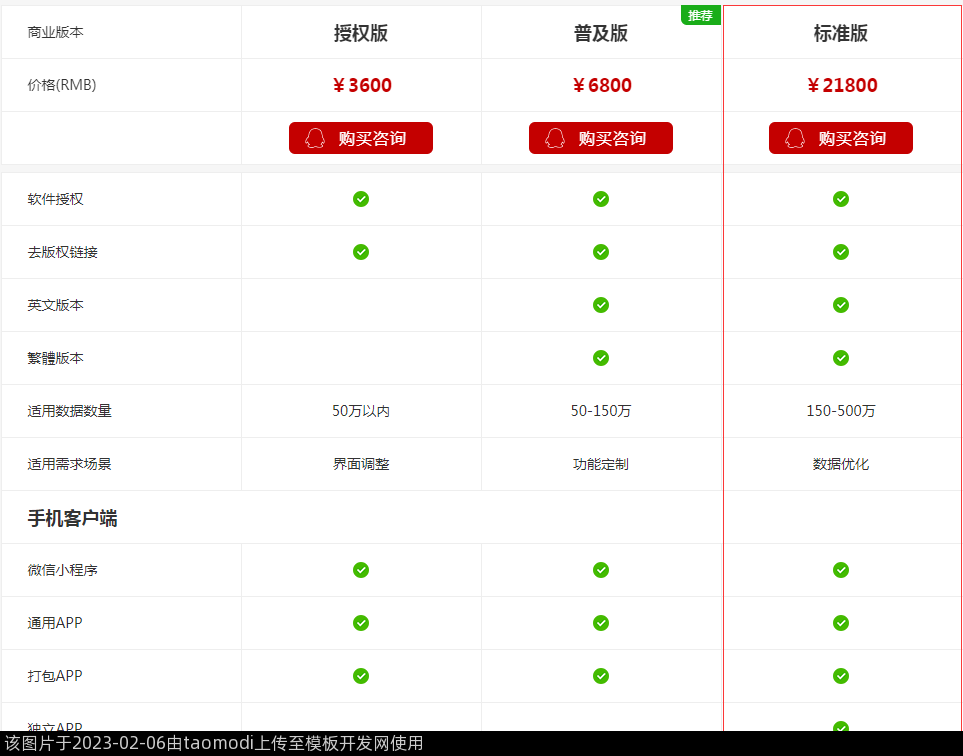Click the 通用APP checkmark for 标准版
963x756 pixels.
pyautogui.click(x=841, y=623)
